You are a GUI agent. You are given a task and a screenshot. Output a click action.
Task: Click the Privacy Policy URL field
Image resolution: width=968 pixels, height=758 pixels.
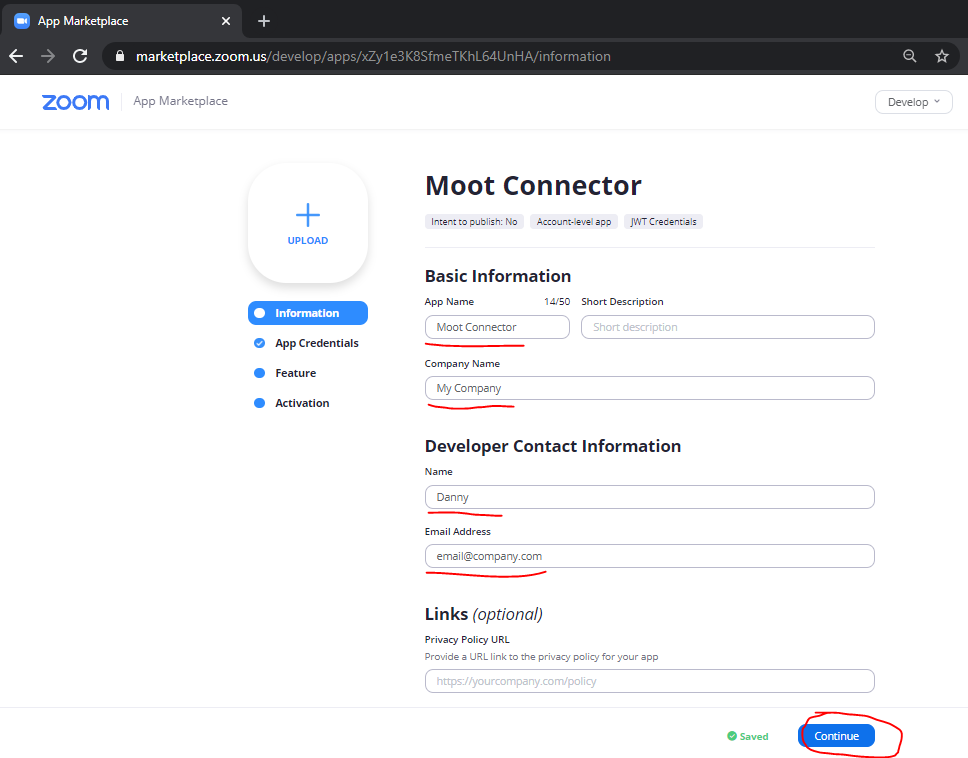point(649,681)
